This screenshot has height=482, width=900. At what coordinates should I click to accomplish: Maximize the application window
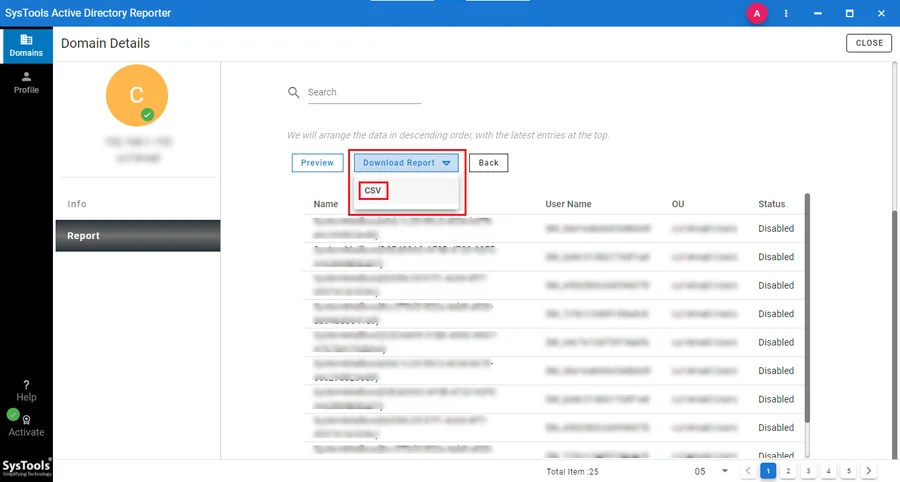coord(849,13)
